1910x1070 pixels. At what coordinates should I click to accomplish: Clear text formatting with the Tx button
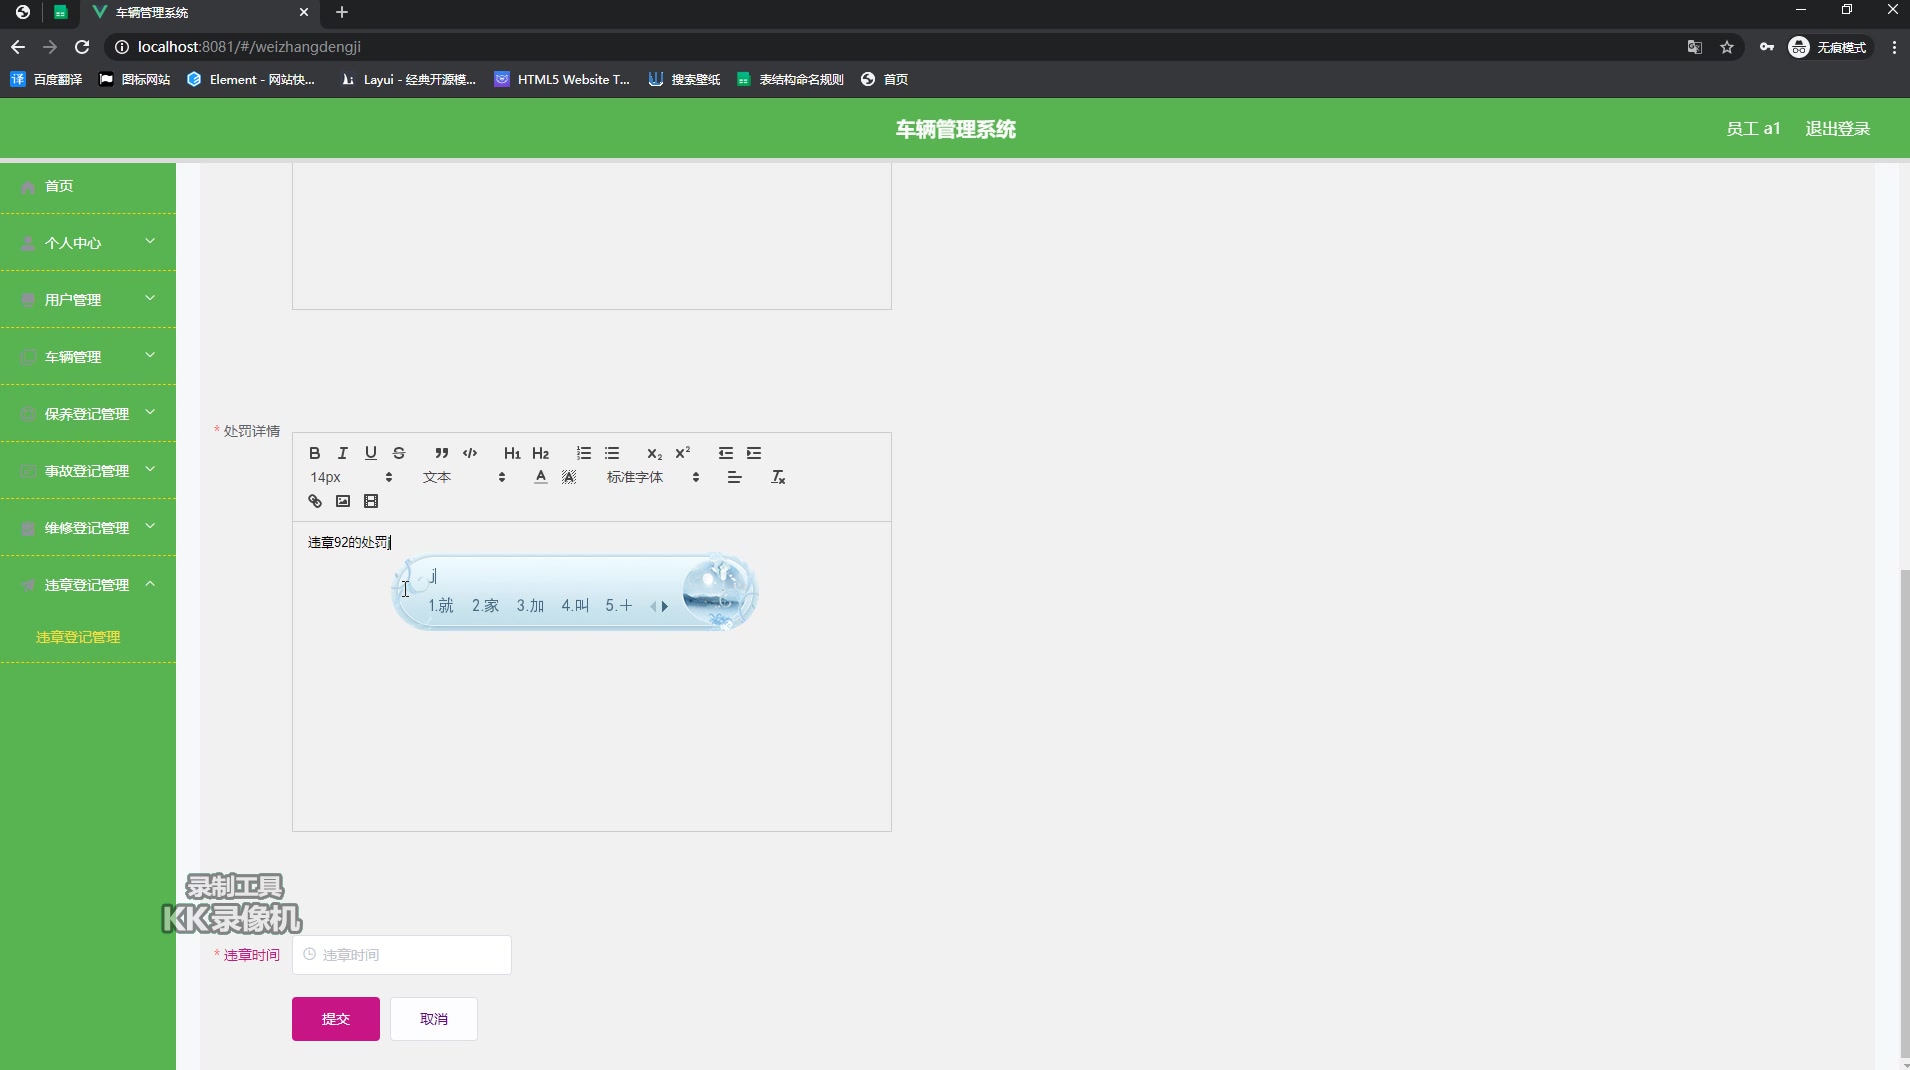[x=778, y=477]
